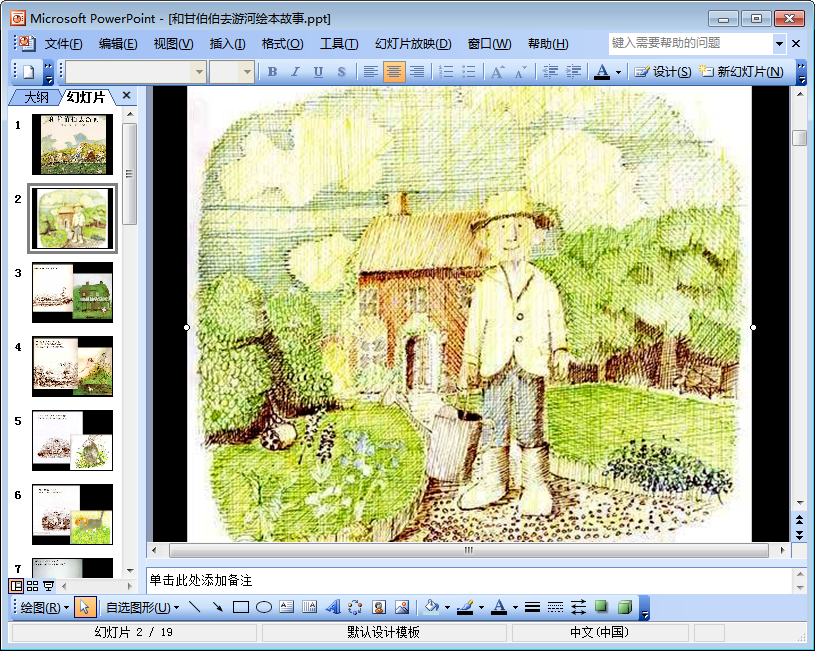The image size is (815, 651).
Task: Switch to Normal view icon
Action: click(16, 587)
